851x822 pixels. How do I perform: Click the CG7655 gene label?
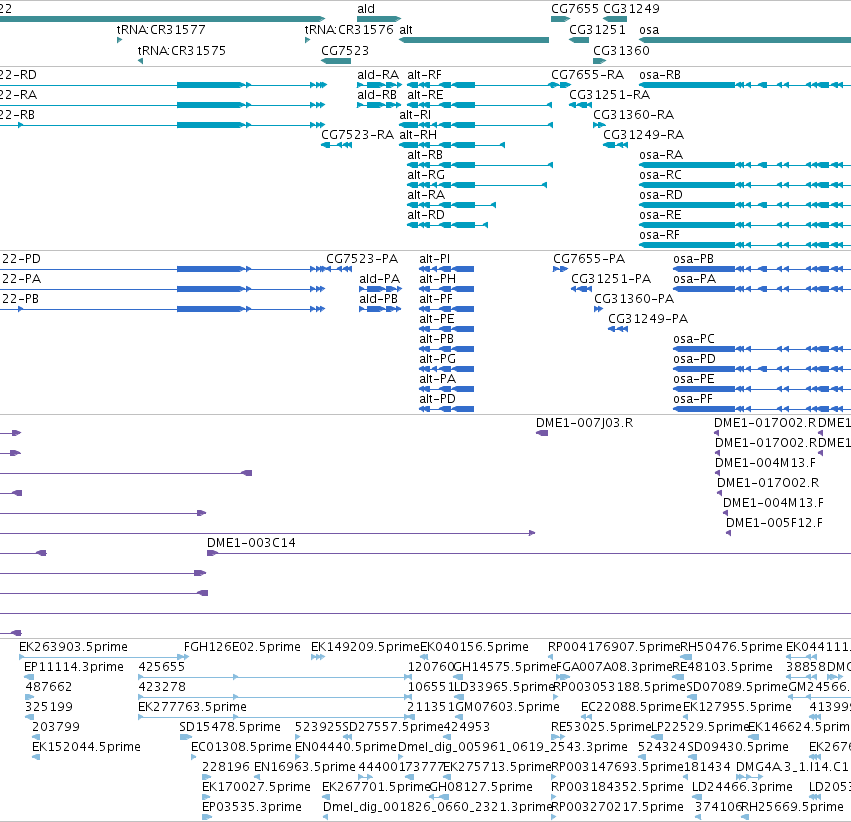[x=575, y=9]
